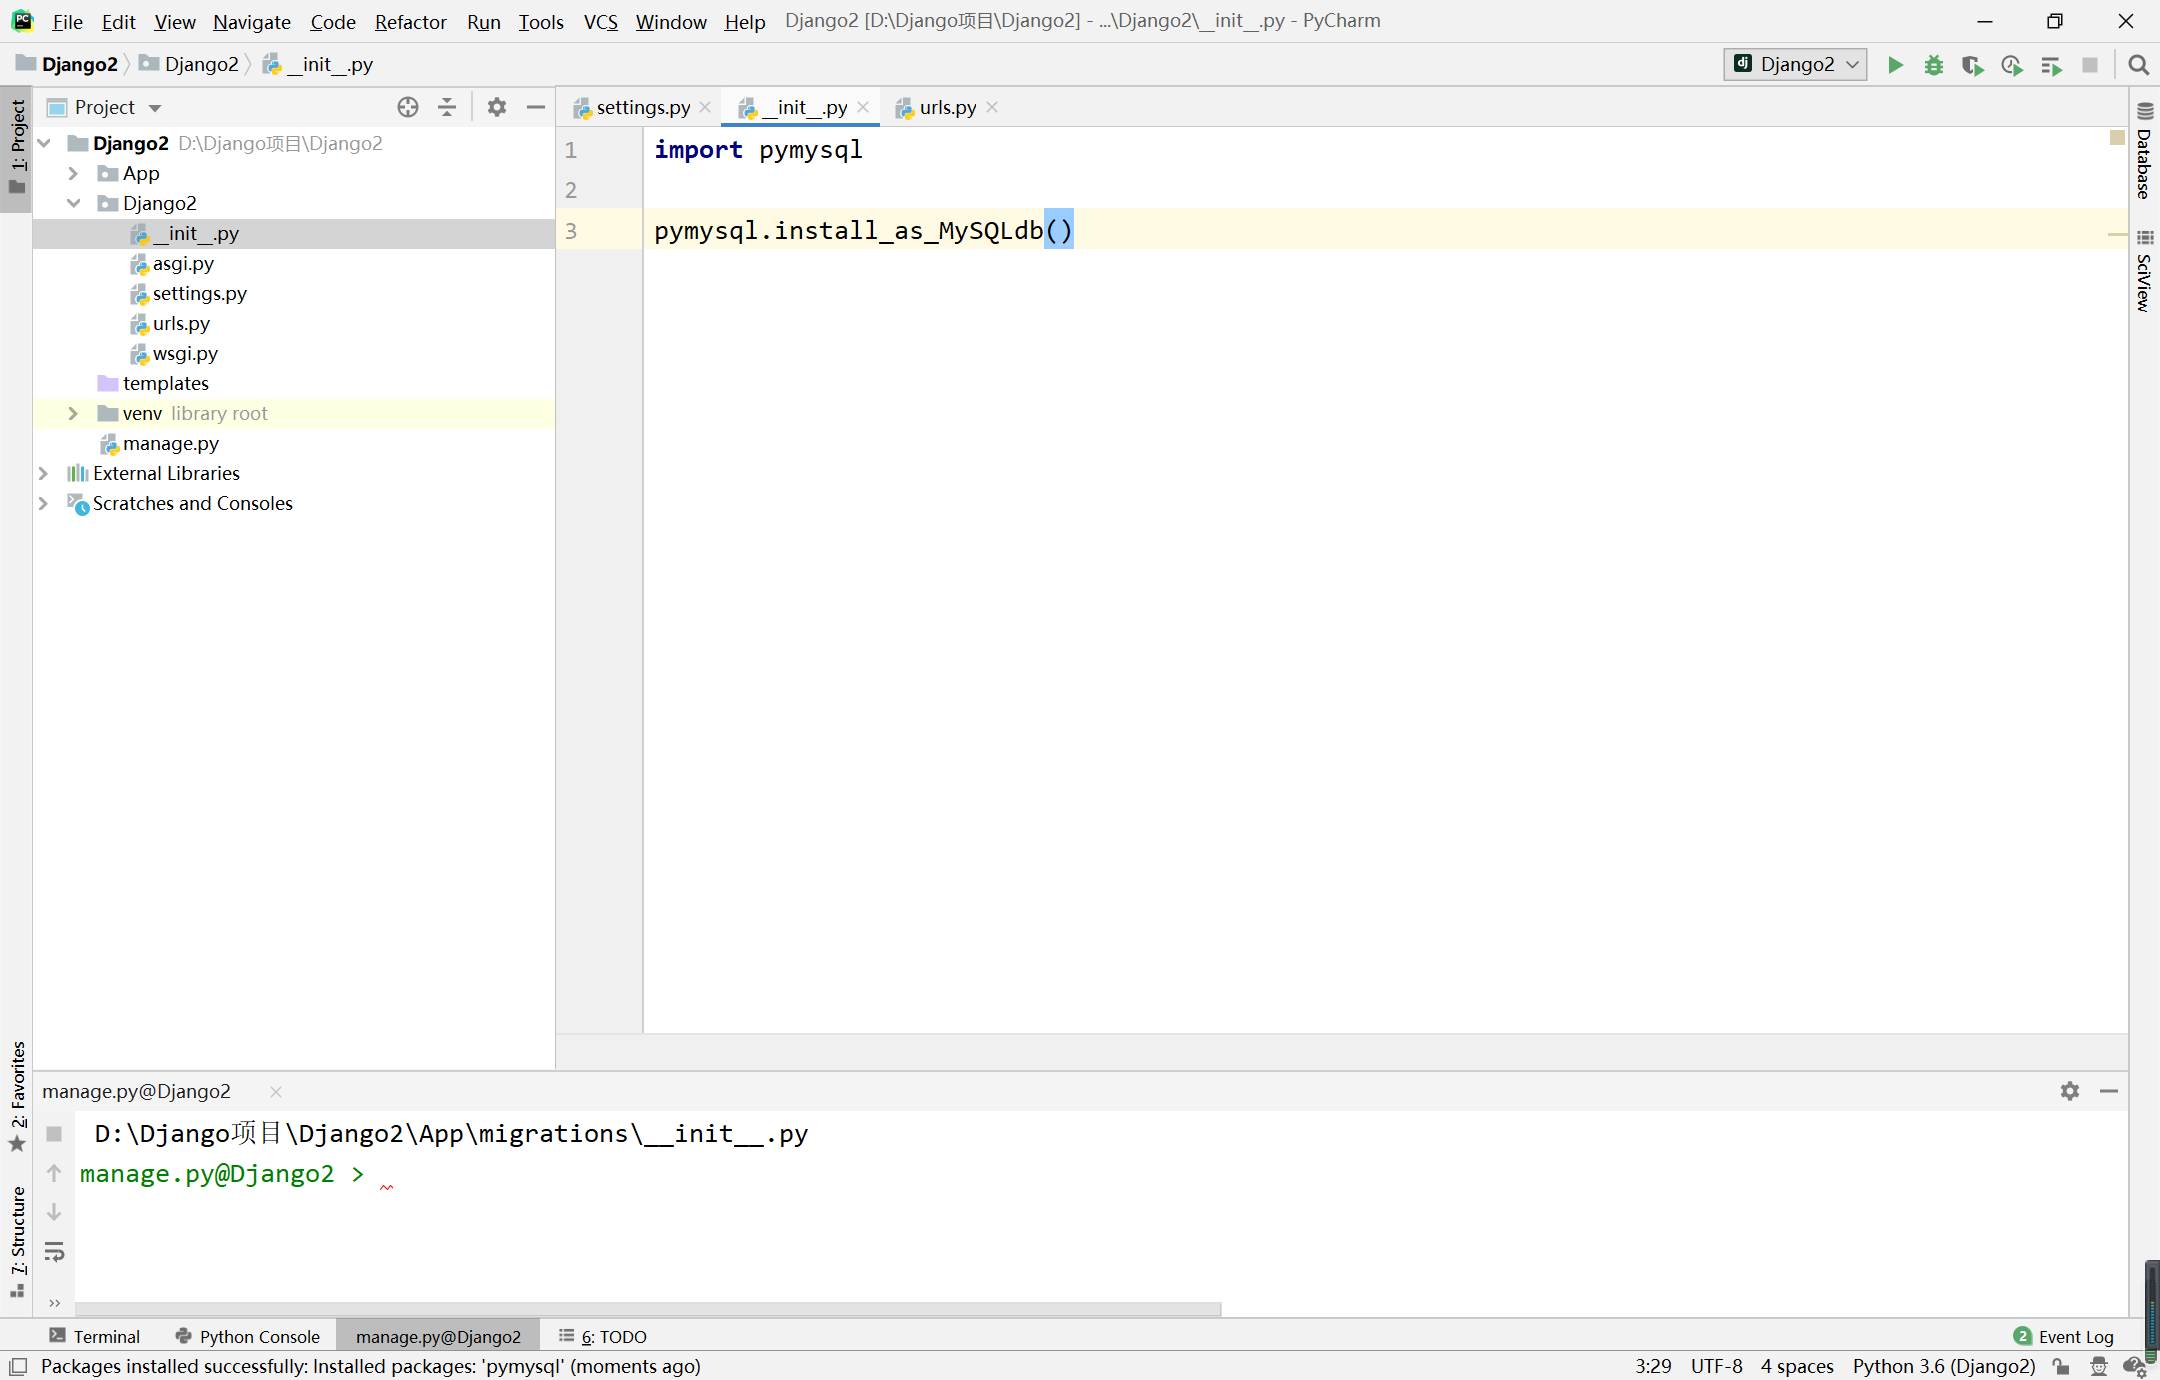This screenshot has width=2160, height=1380.
Task: Expand the App folder
Action: [x=73, y=173]
